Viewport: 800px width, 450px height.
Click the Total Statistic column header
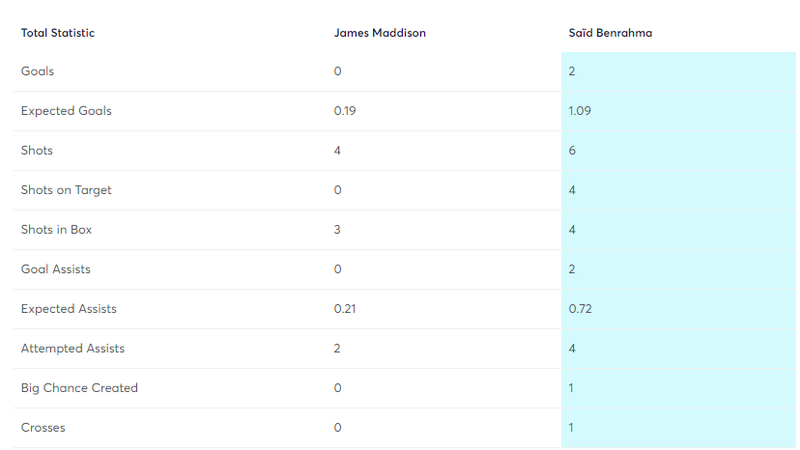58,33
